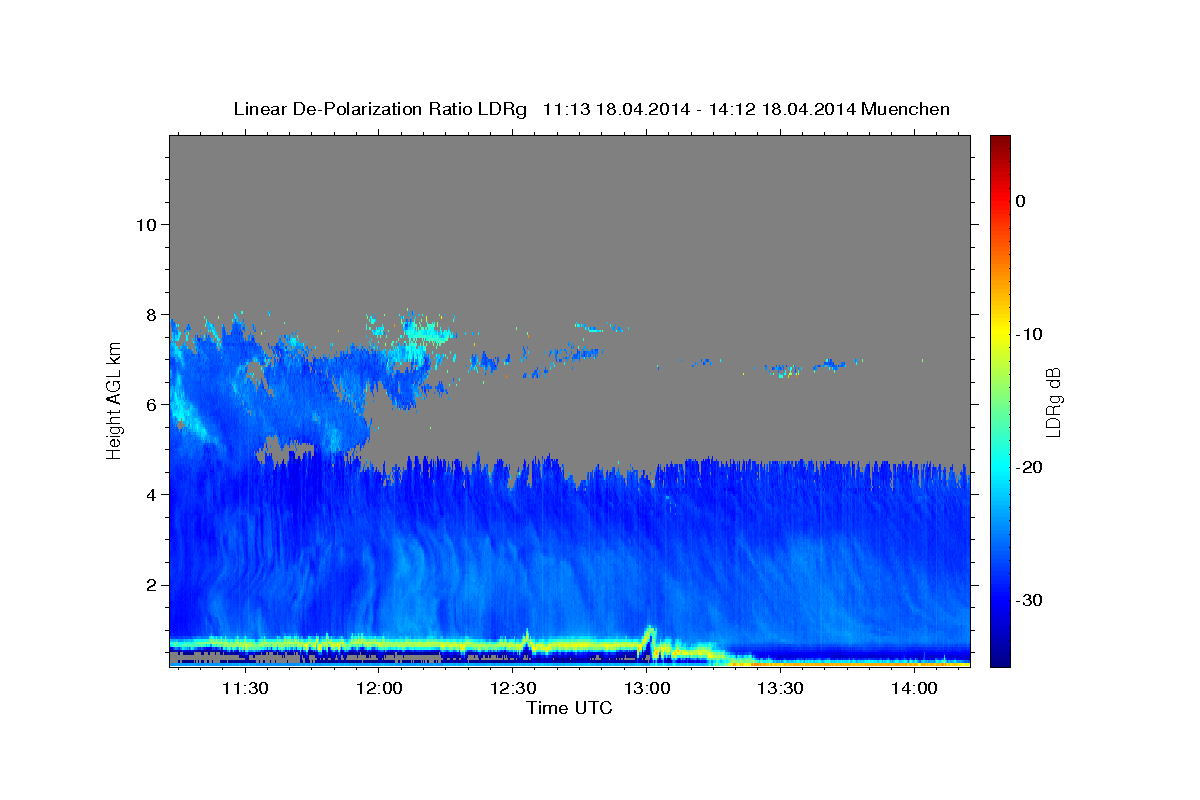Click the 14:00 time tick label

[913, 688]
